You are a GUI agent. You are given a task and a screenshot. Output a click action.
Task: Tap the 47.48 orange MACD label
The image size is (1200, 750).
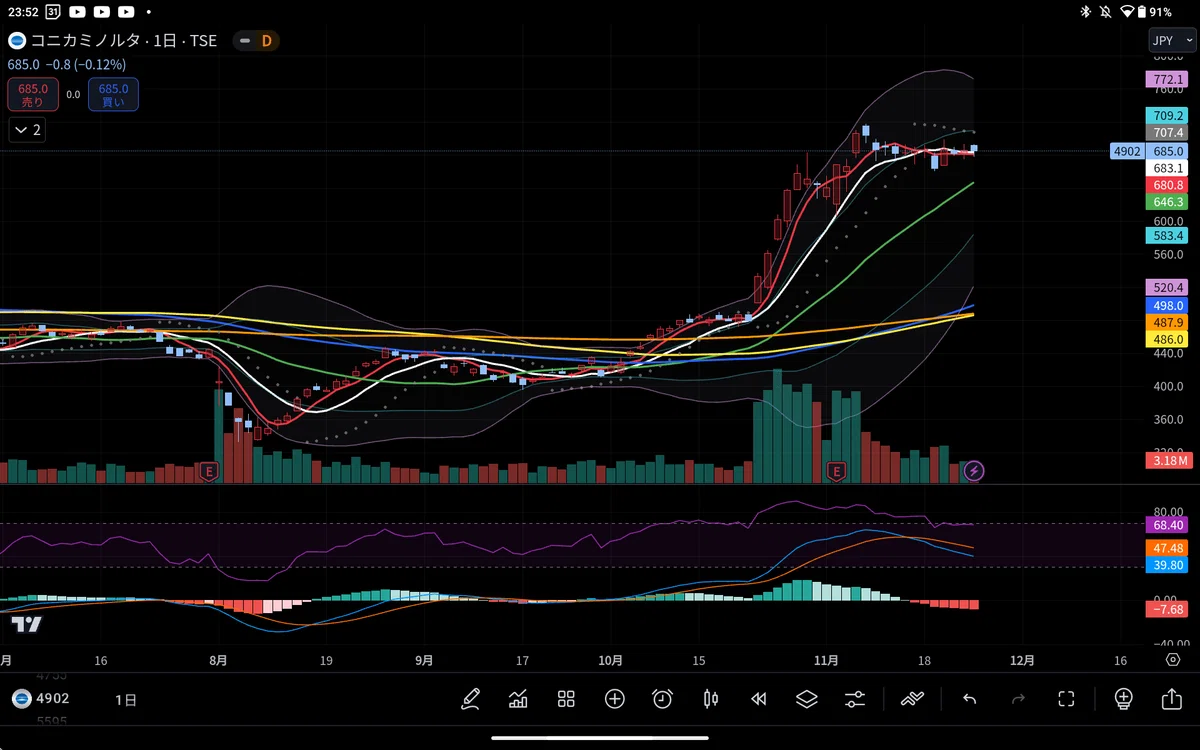[x=1168, y=548]
